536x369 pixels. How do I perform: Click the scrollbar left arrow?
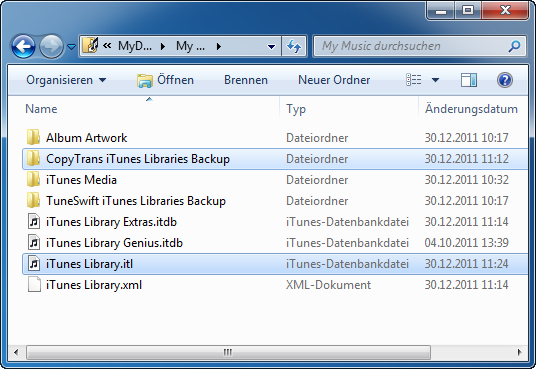[15, 352]
